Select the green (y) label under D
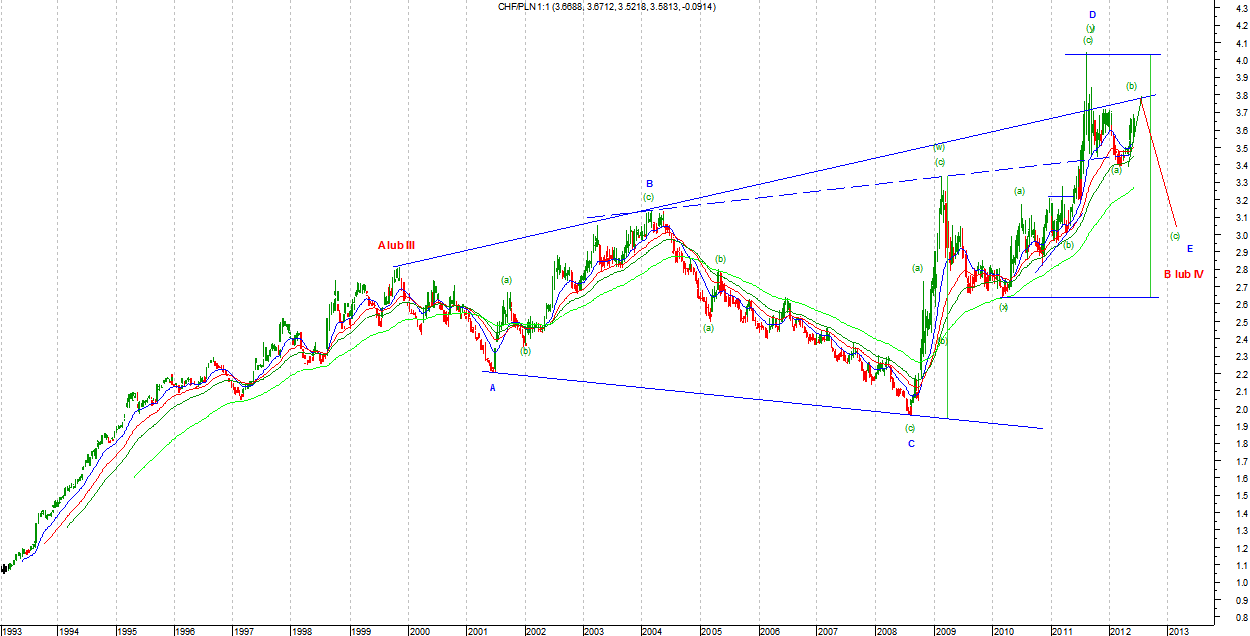 pos(1090,27)
